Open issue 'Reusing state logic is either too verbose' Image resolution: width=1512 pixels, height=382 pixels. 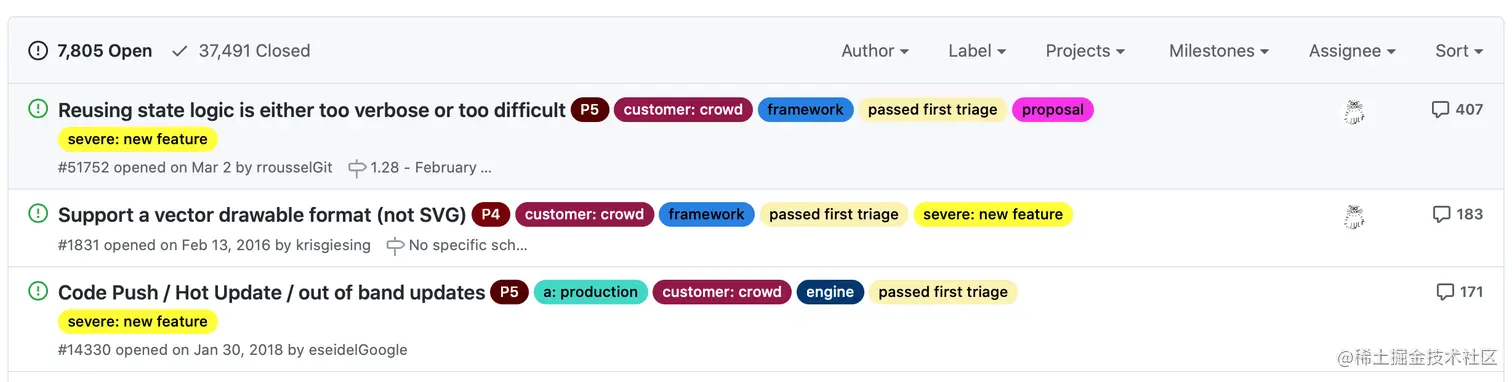[312, 110]
